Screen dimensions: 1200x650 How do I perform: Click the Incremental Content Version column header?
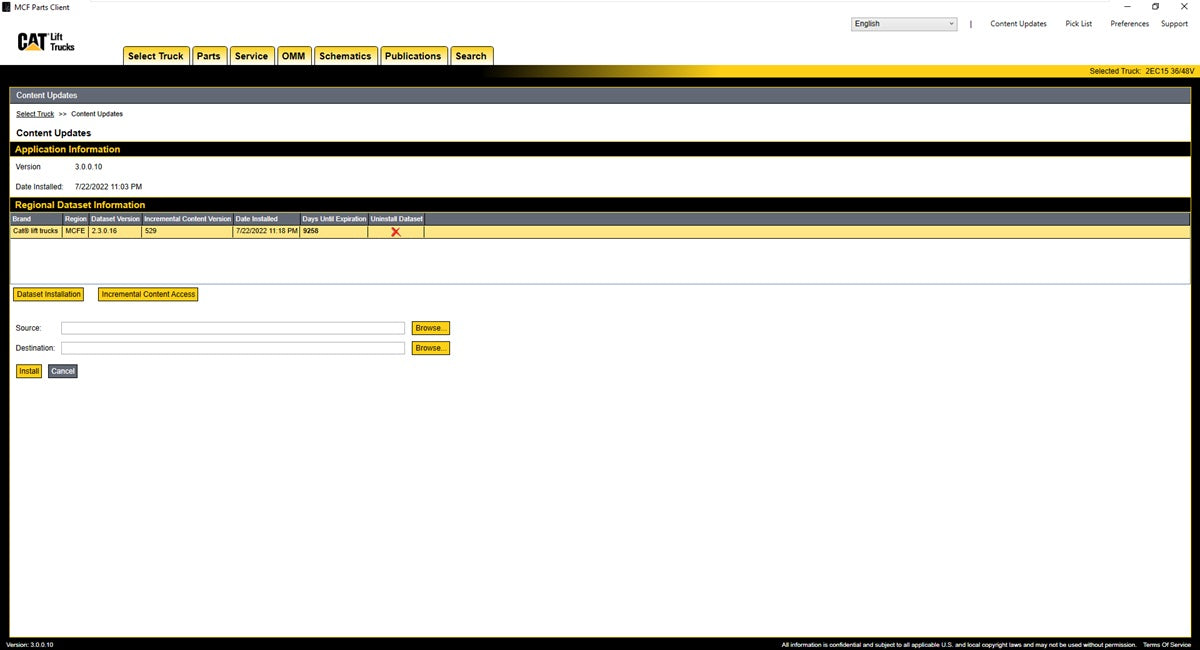point(187,218)
